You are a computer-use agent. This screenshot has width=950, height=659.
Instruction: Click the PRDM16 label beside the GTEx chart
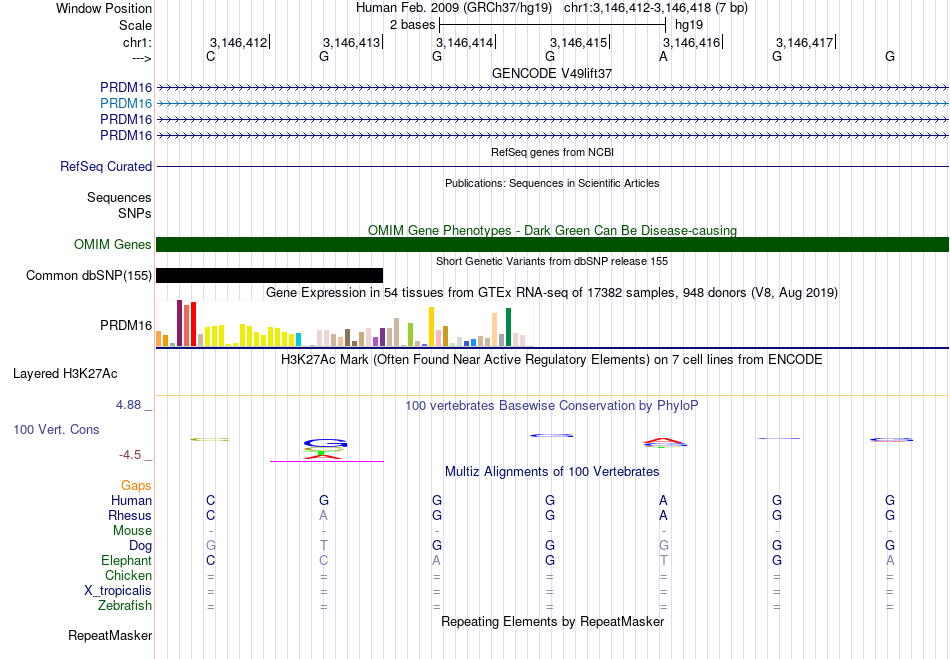[126, 326]
